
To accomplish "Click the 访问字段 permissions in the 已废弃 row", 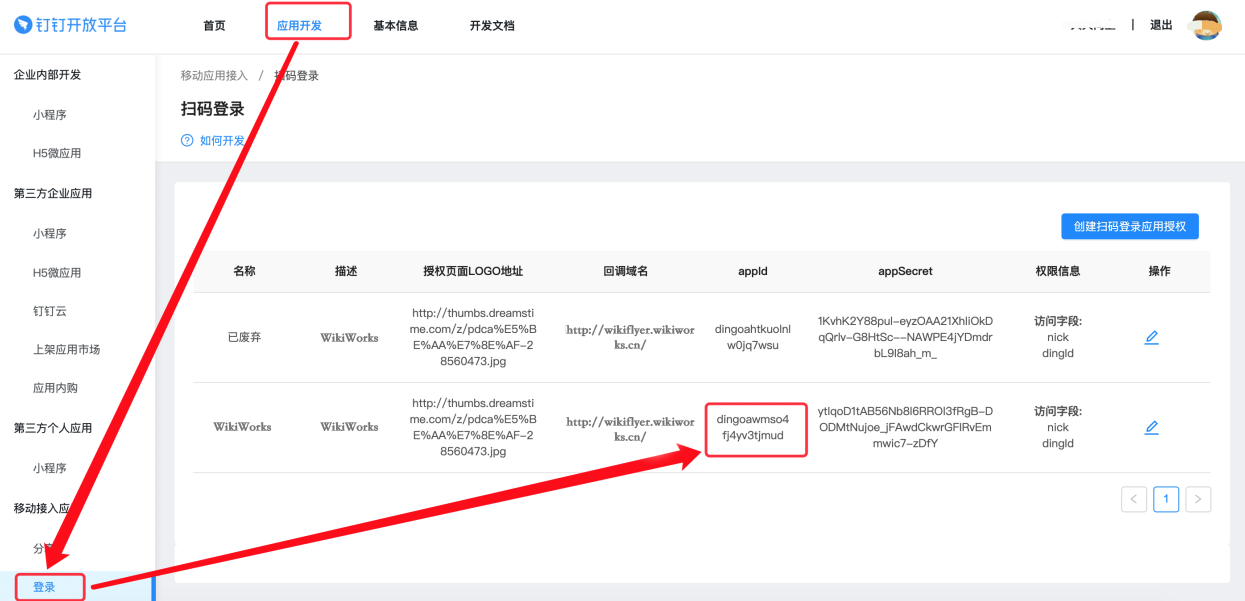I will tap(1058, 337).
